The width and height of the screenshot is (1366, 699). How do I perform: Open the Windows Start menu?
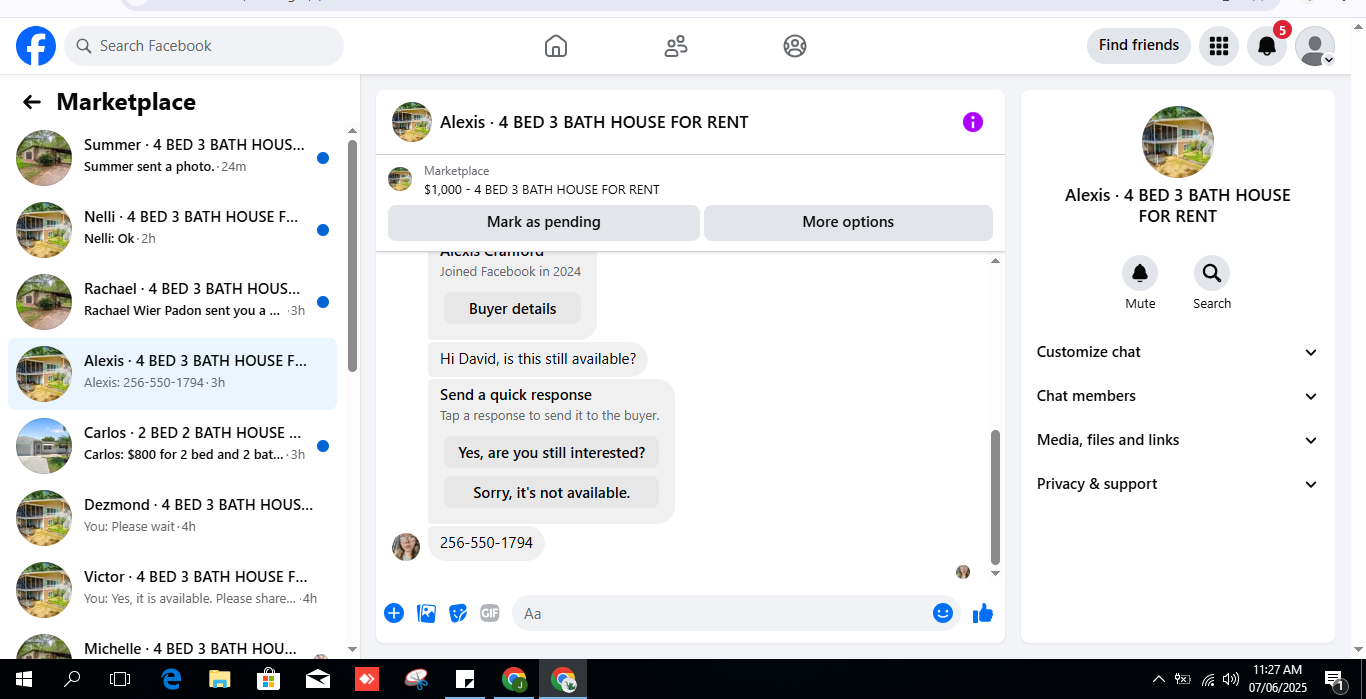point(24,679)
